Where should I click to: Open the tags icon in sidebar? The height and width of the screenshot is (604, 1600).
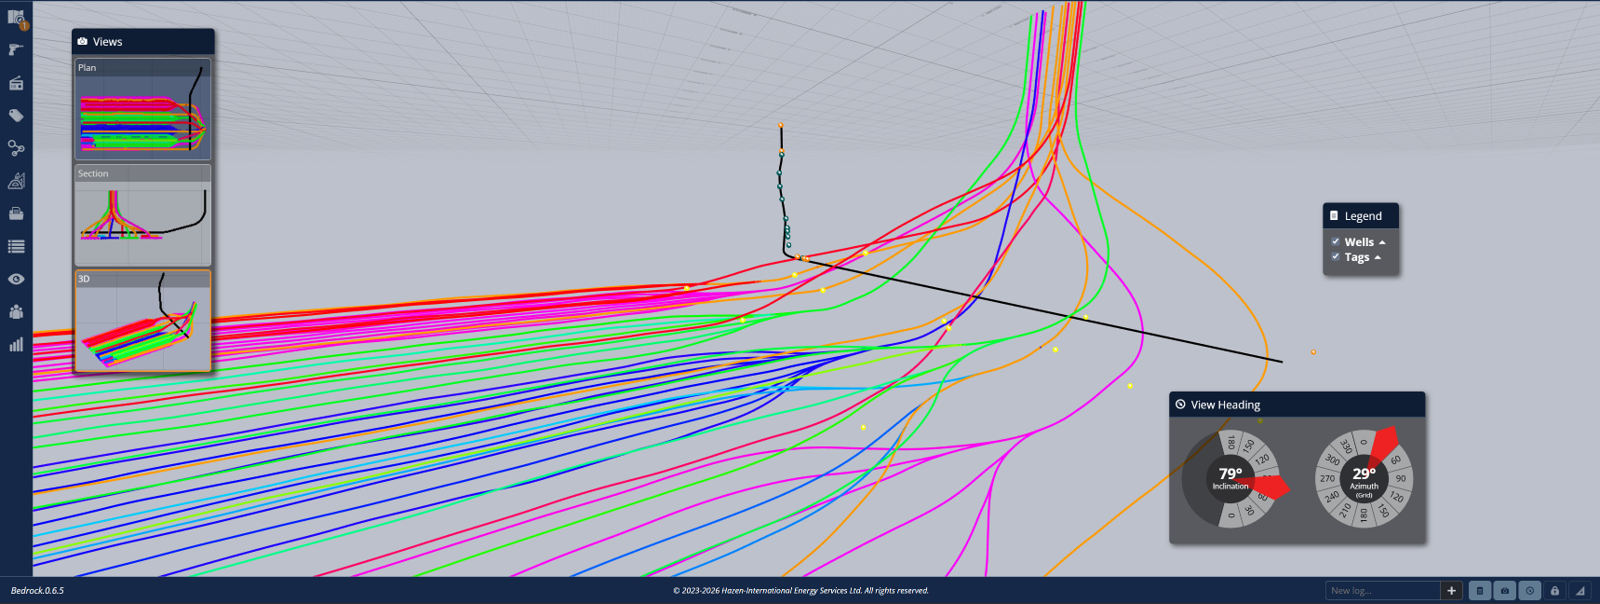(x=16, y=116)
